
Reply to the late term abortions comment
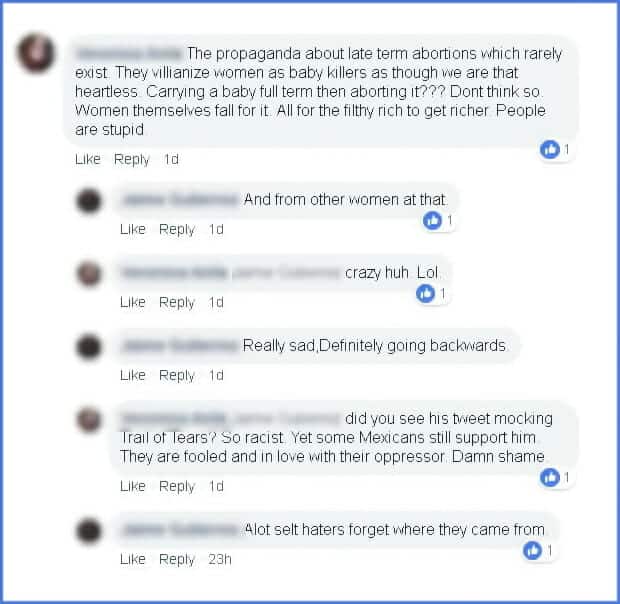point(132,160)
